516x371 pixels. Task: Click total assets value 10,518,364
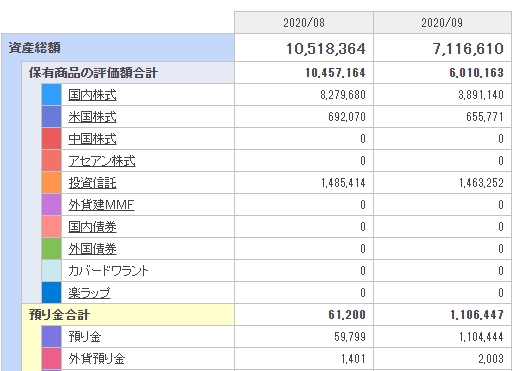point(326,49)
